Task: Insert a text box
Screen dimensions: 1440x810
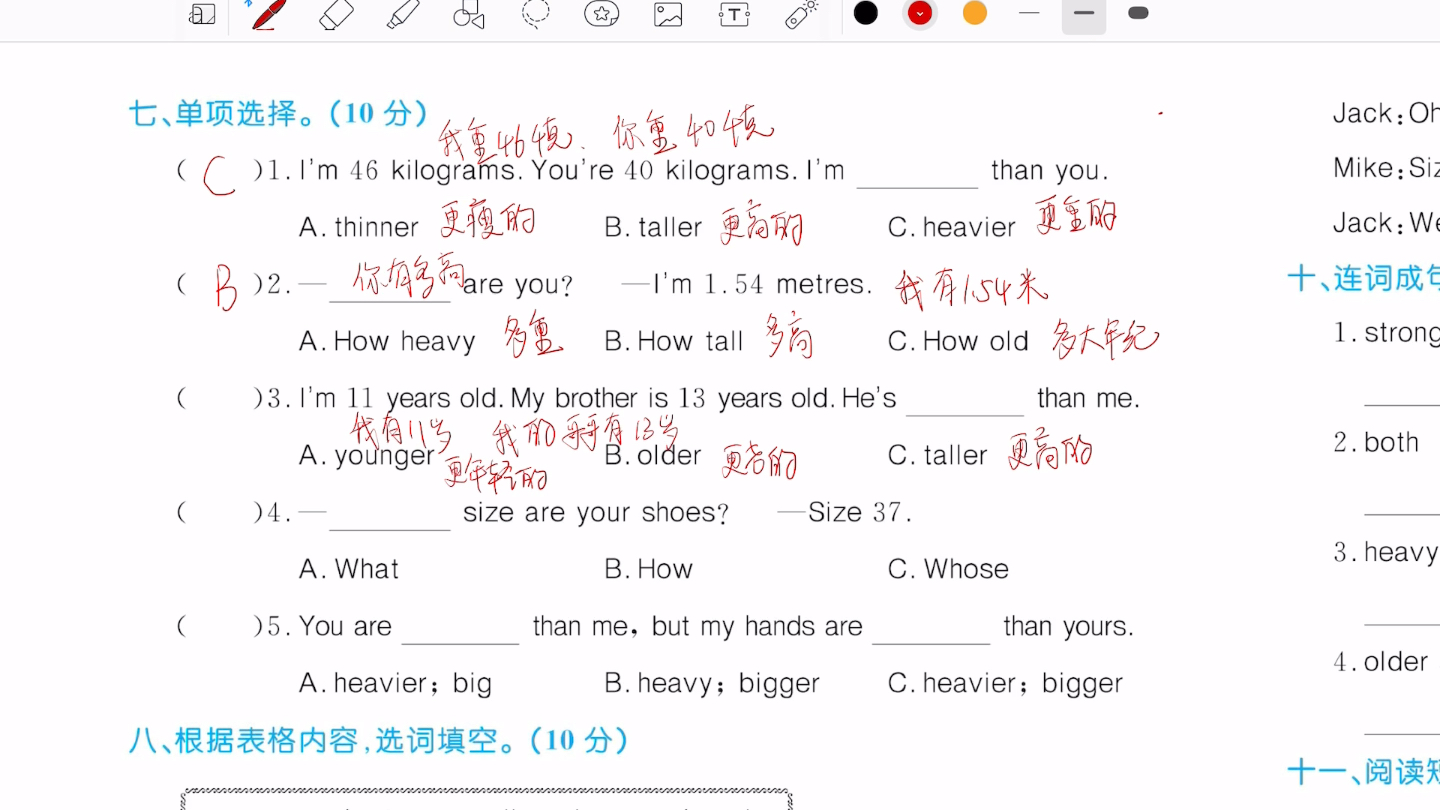Action: (x=733, y=14)
